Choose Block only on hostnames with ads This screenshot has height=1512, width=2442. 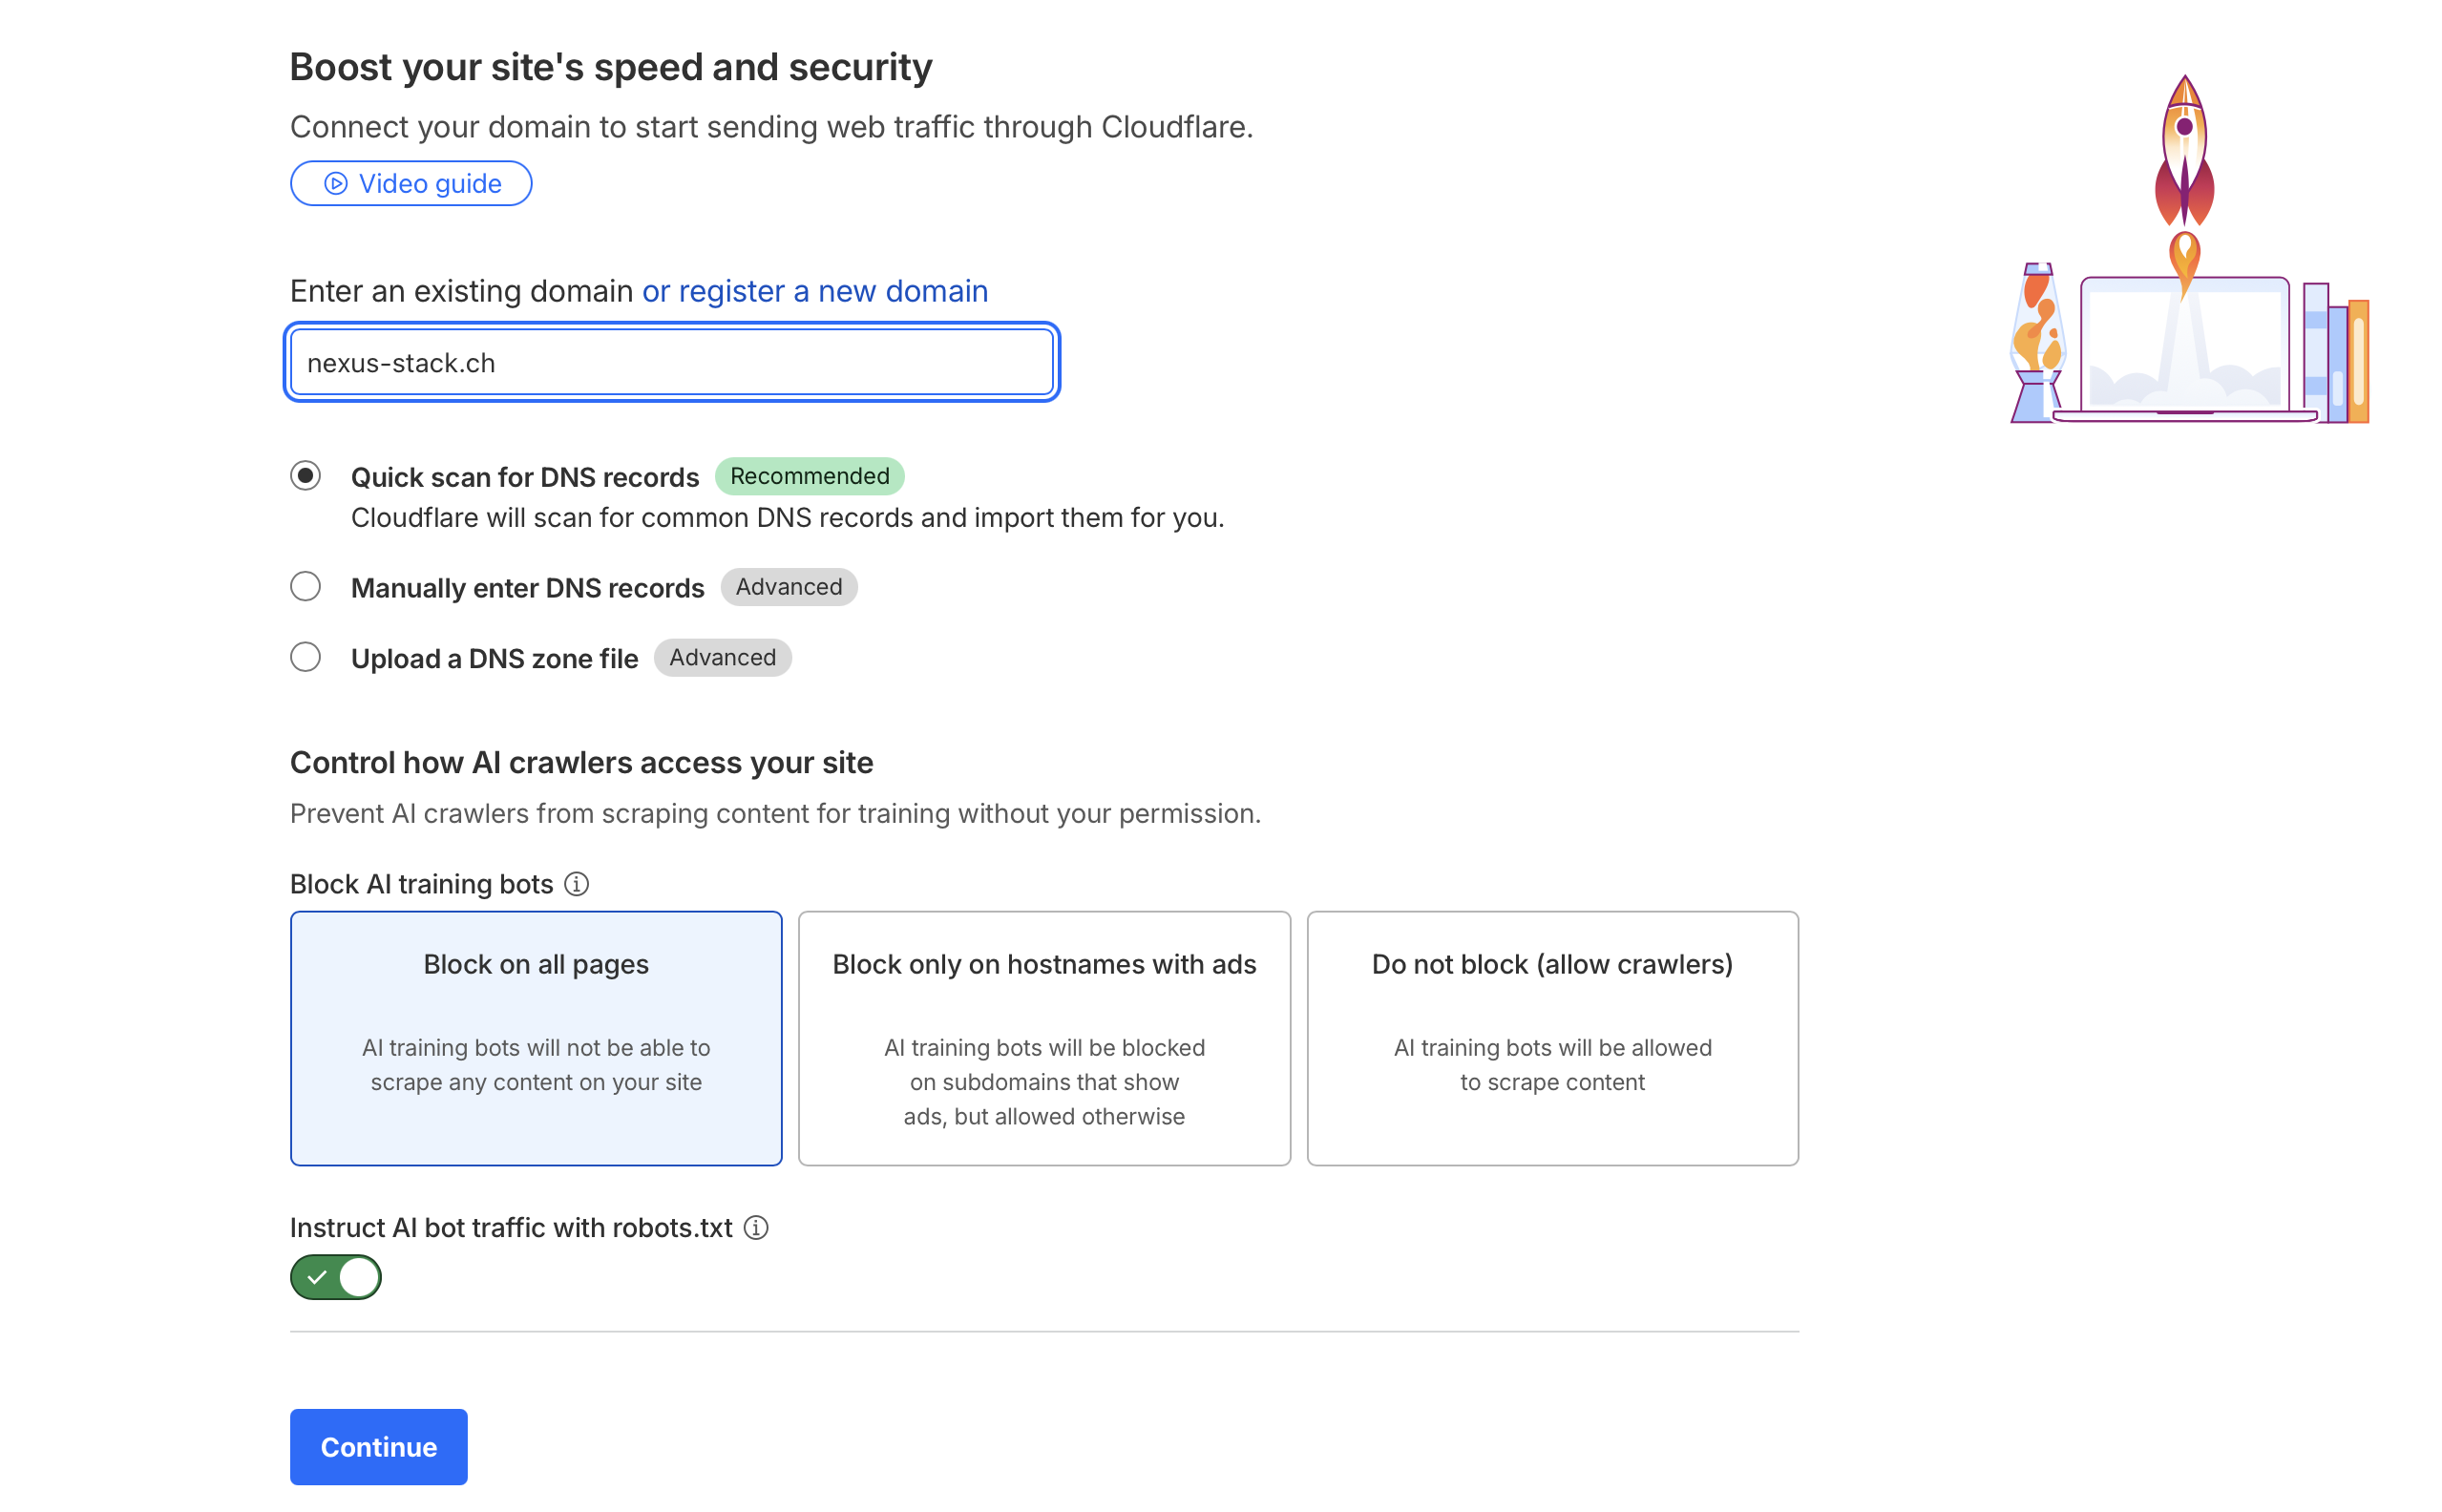point(1044,1038)
